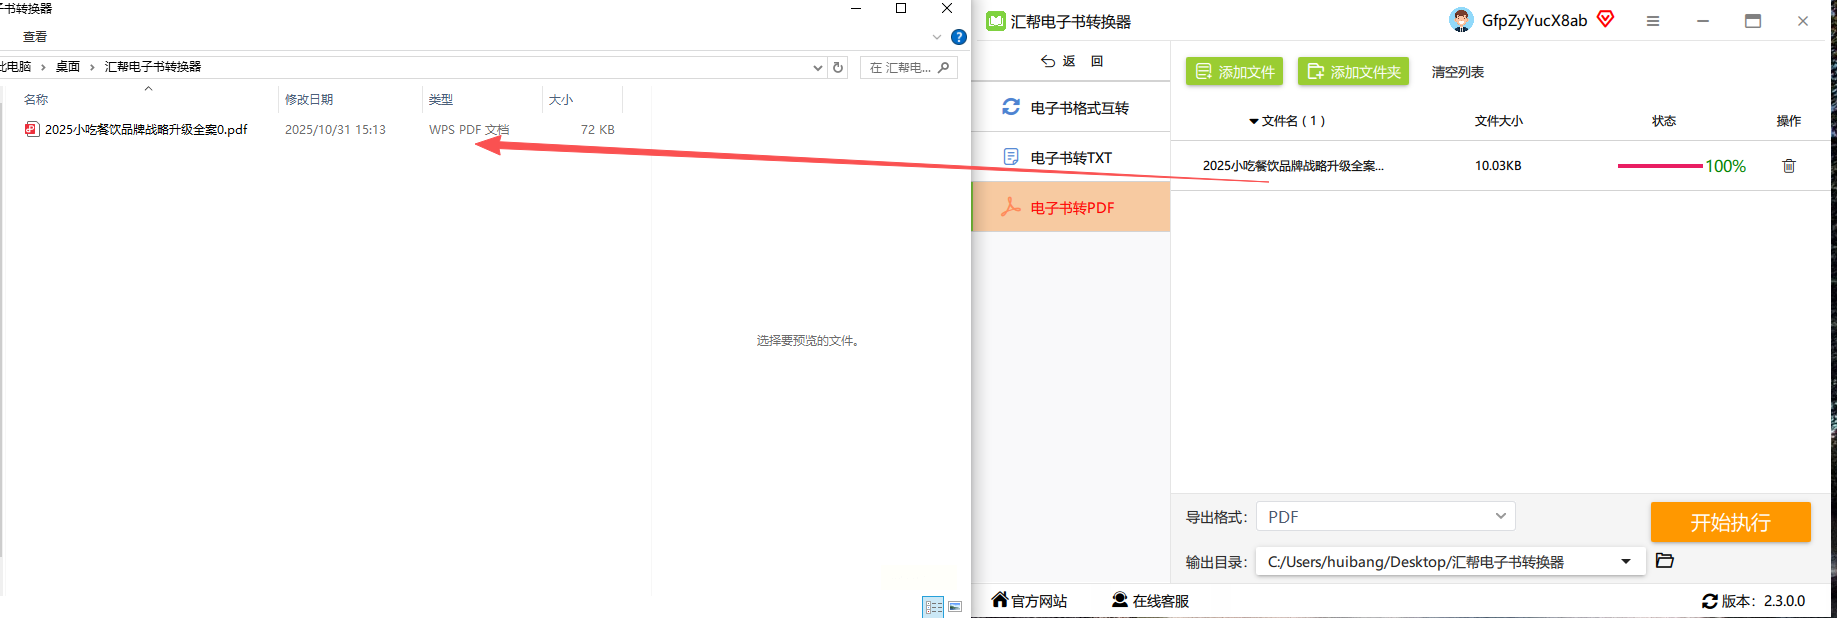Click the Explorer search input field

pyautogui.click(x=908, y=68)
